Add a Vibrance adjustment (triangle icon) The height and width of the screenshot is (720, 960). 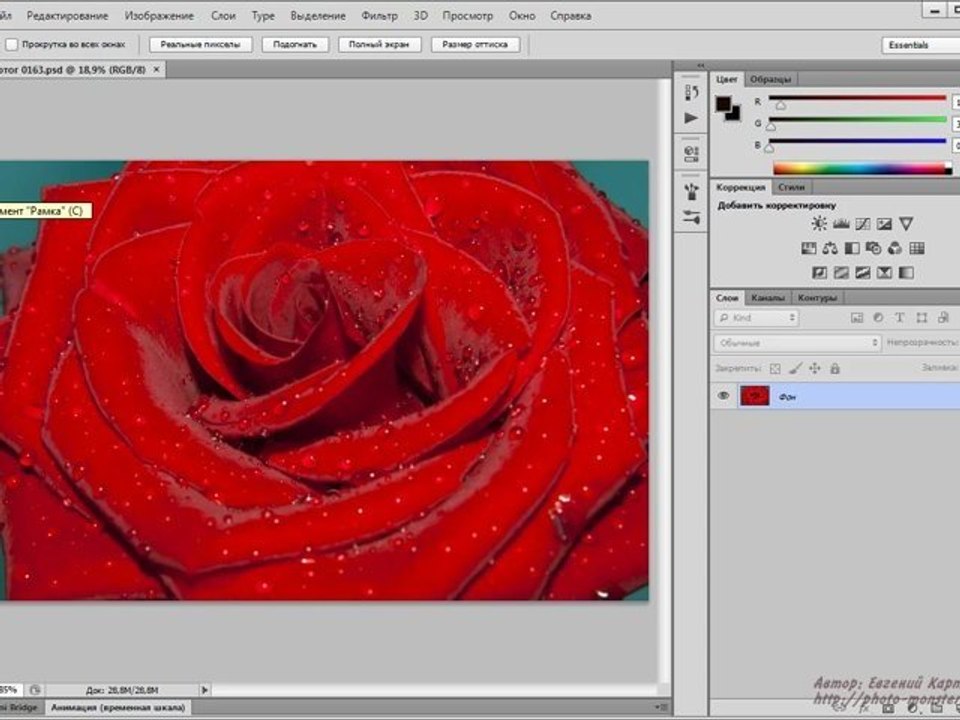click(906, 223)
